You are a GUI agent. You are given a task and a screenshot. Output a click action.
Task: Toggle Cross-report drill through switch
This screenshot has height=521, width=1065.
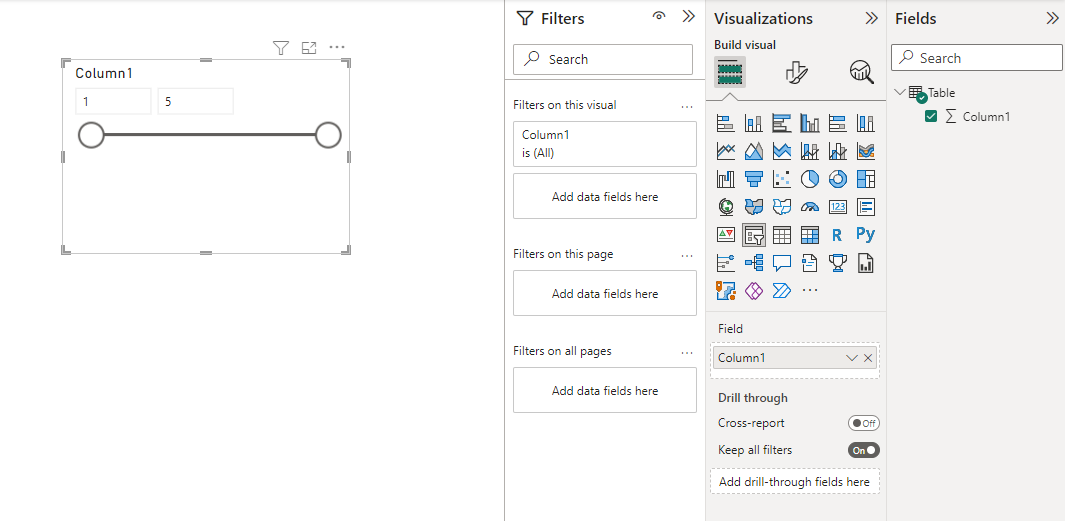863,423
